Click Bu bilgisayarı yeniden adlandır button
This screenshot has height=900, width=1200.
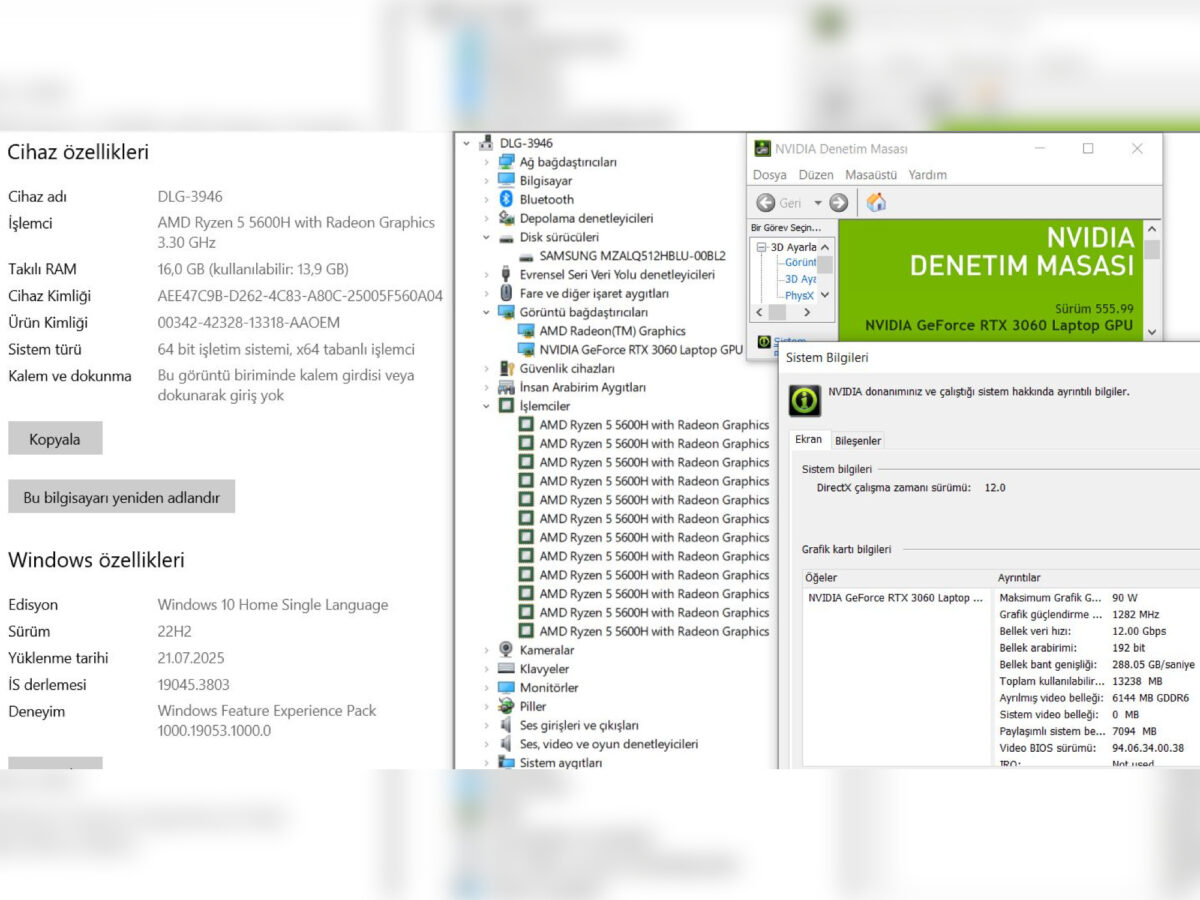(121, 496)
